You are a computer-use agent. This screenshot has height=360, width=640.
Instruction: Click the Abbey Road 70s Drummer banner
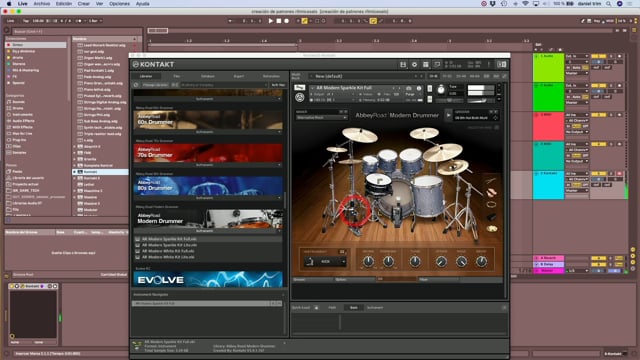coord(208,153)
